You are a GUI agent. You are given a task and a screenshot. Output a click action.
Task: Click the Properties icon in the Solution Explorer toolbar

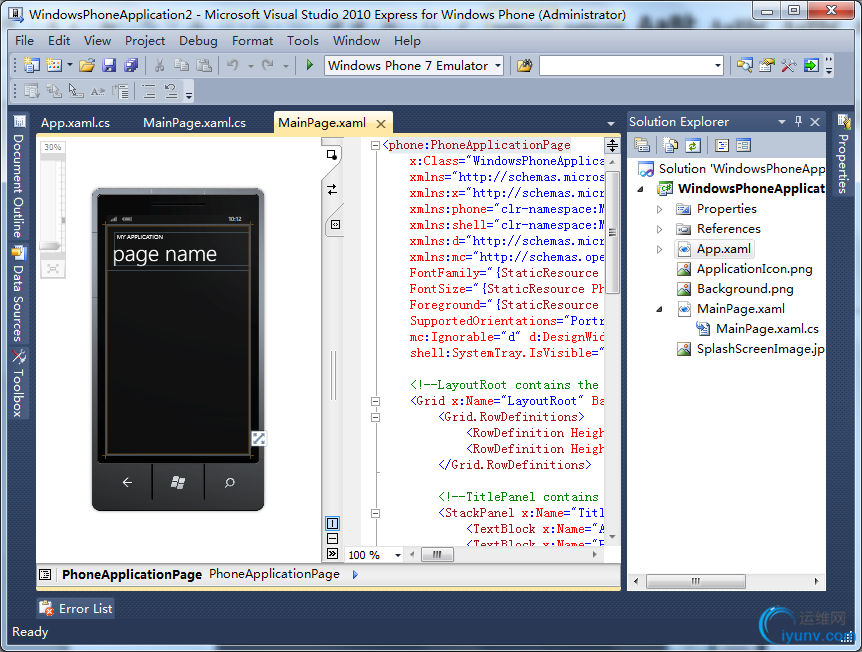pyautogui.click(x=642, y=145)
